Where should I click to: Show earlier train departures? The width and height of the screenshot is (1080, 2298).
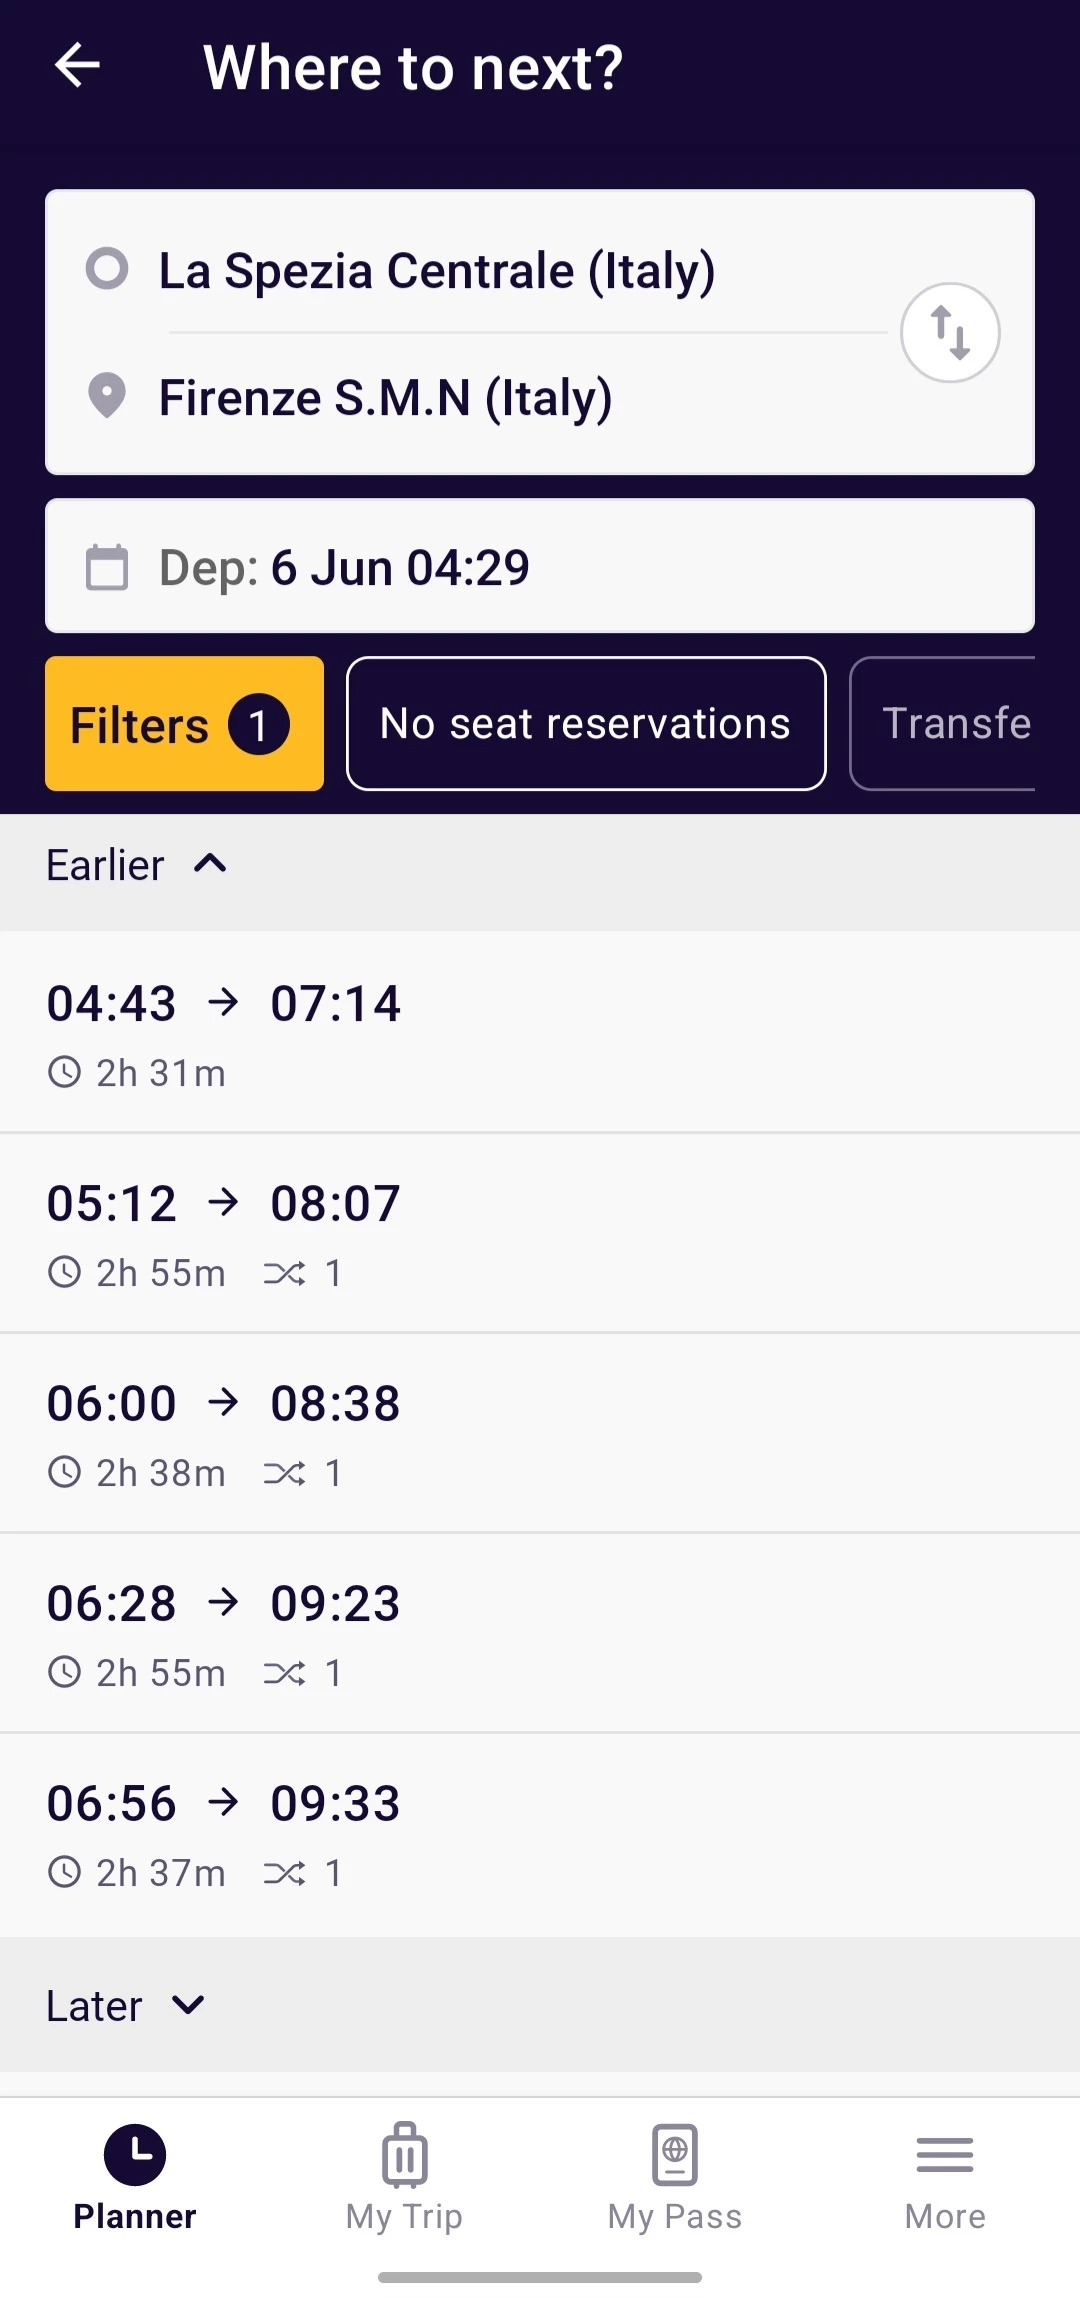coord(137,866)
